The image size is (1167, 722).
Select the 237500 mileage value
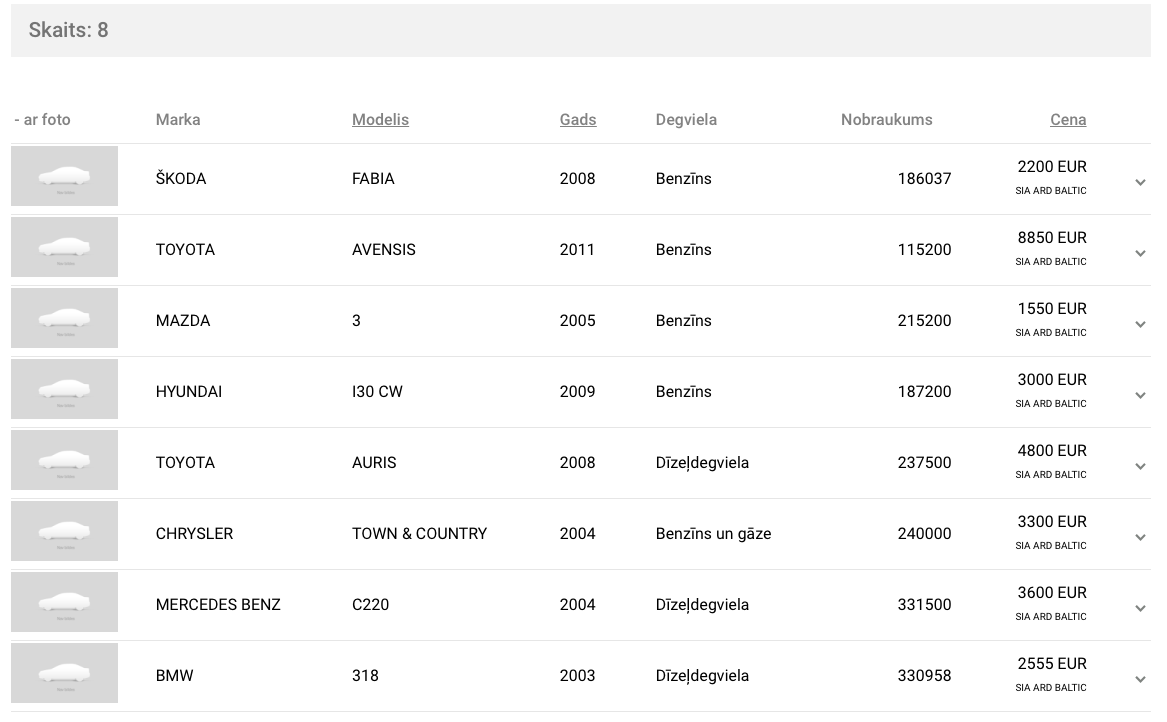(x=924, y=463)
